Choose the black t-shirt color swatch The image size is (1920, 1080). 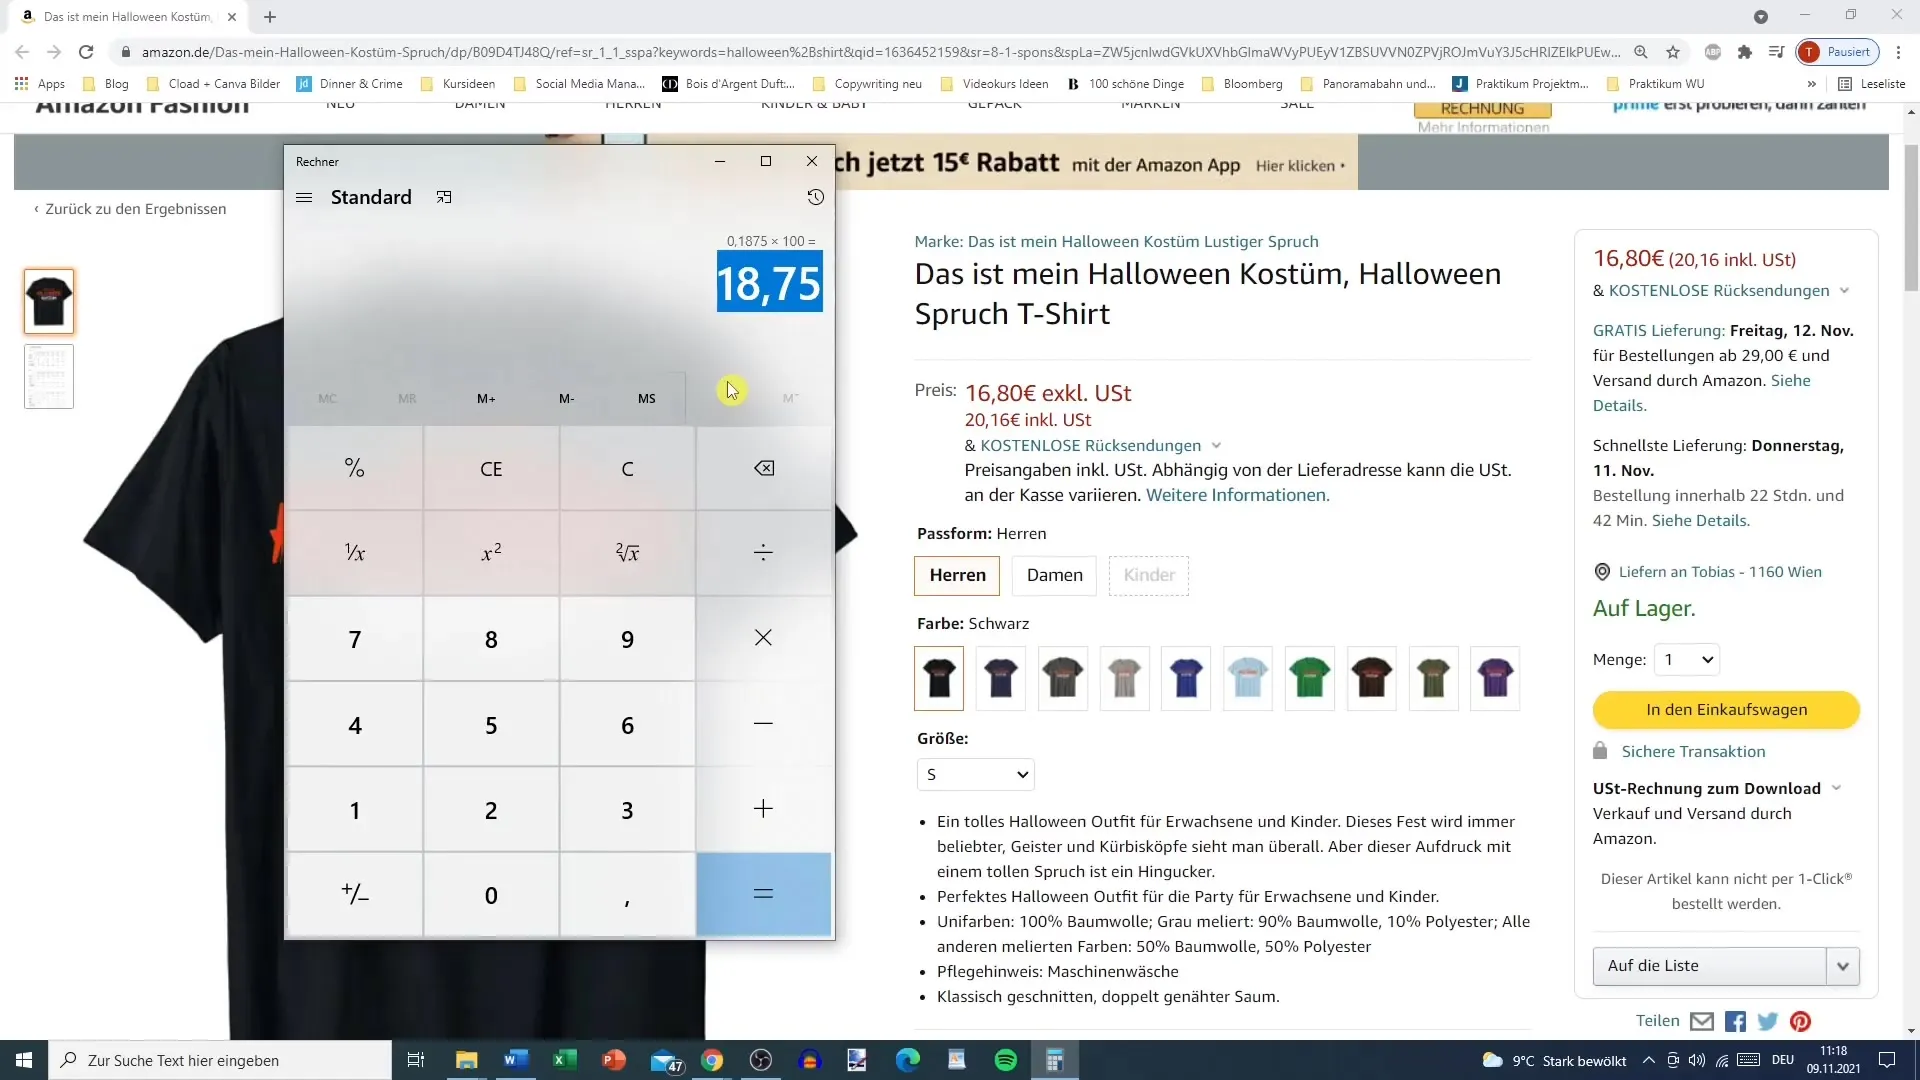(x=939, y=678)
